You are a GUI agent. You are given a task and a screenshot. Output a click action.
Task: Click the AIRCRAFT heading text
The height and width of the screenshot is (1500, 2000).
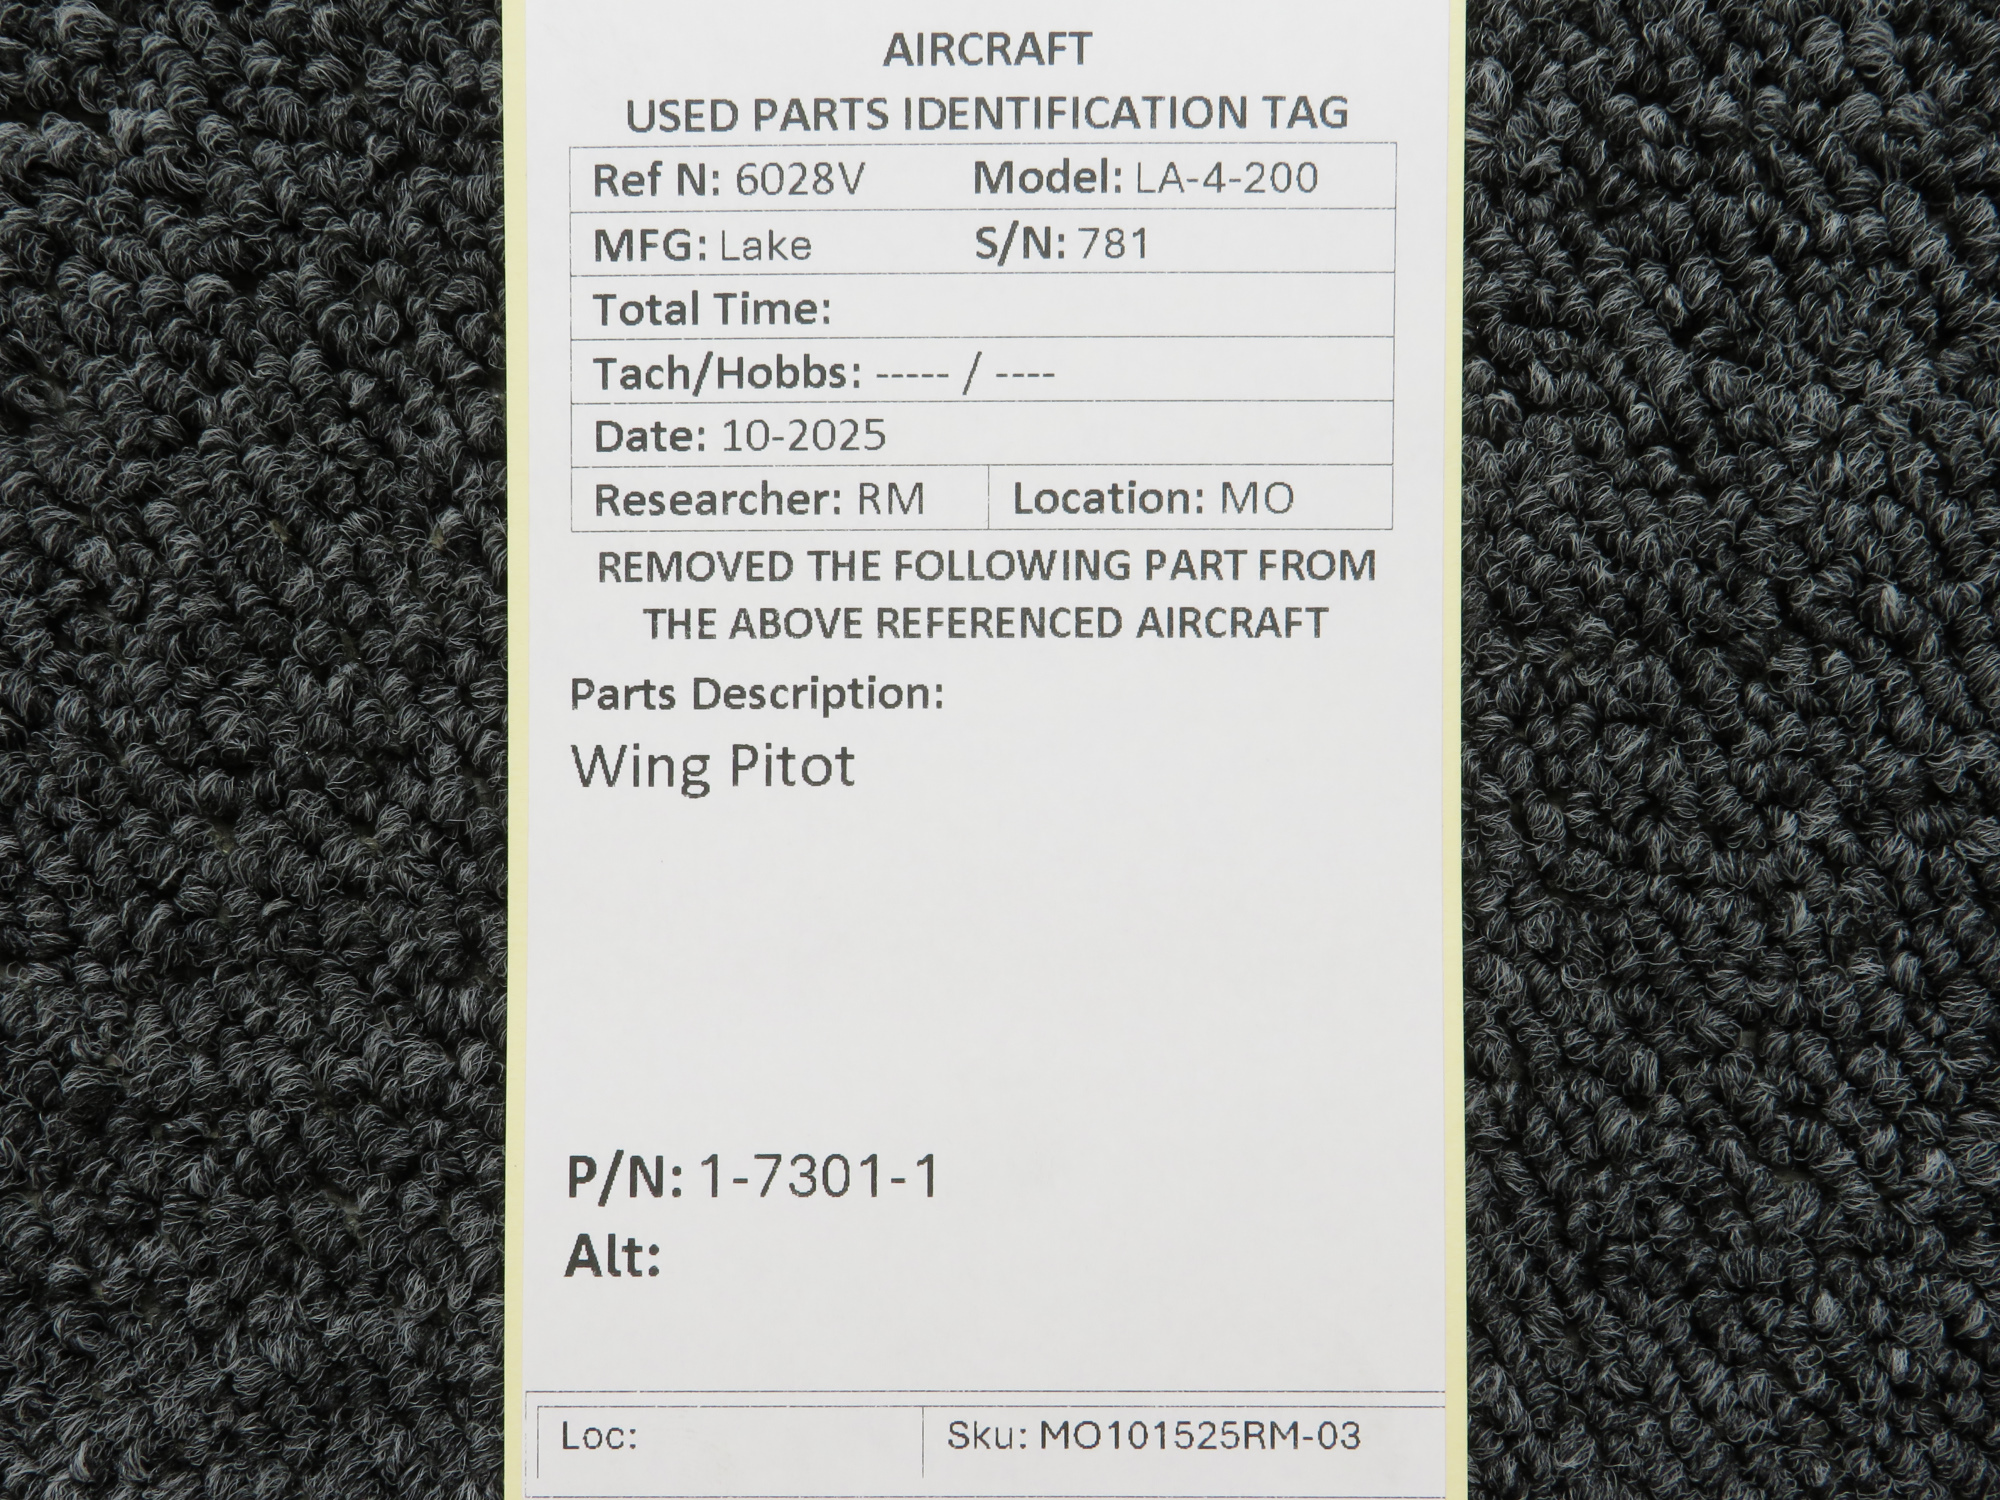tap(986, 50)
